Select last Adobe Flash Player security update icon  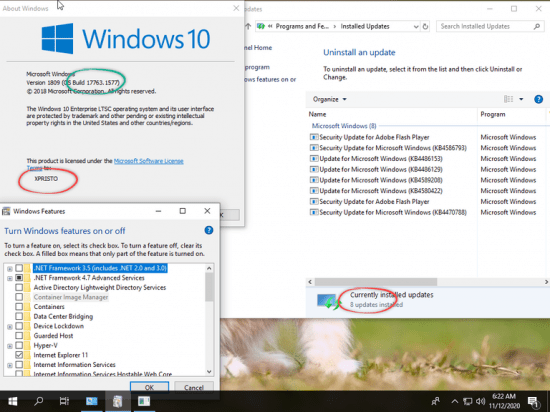pos(314,202)
